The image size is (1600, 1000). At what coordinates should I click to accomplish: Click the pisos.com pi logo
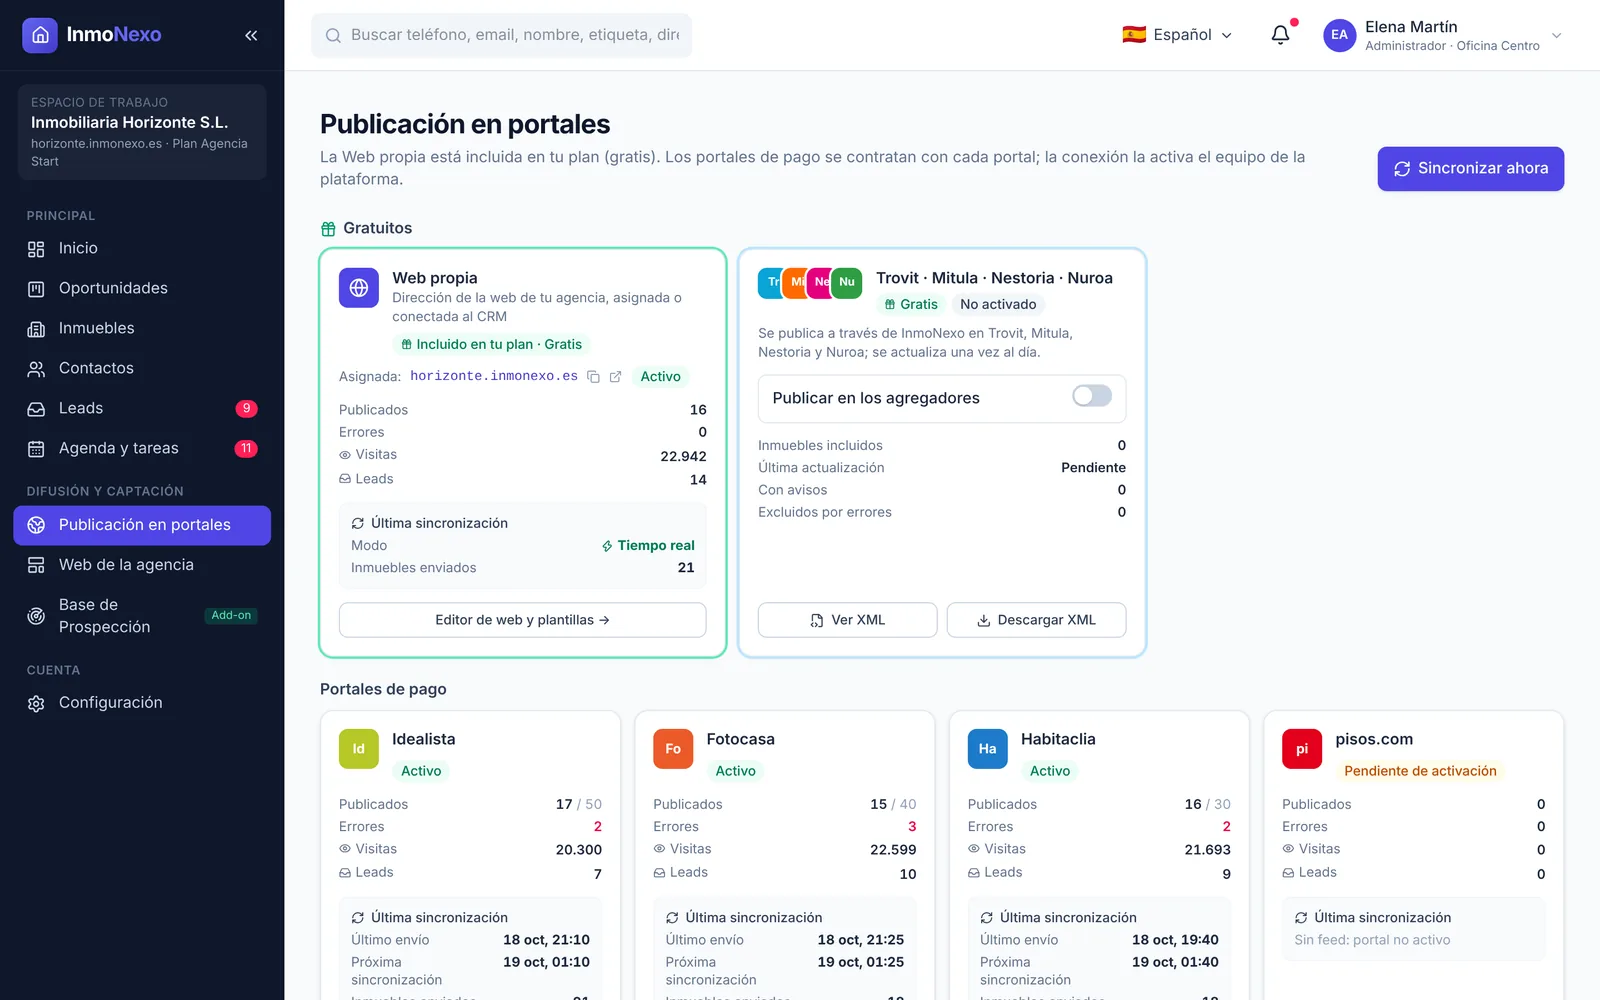click(x=1302, y=749)
